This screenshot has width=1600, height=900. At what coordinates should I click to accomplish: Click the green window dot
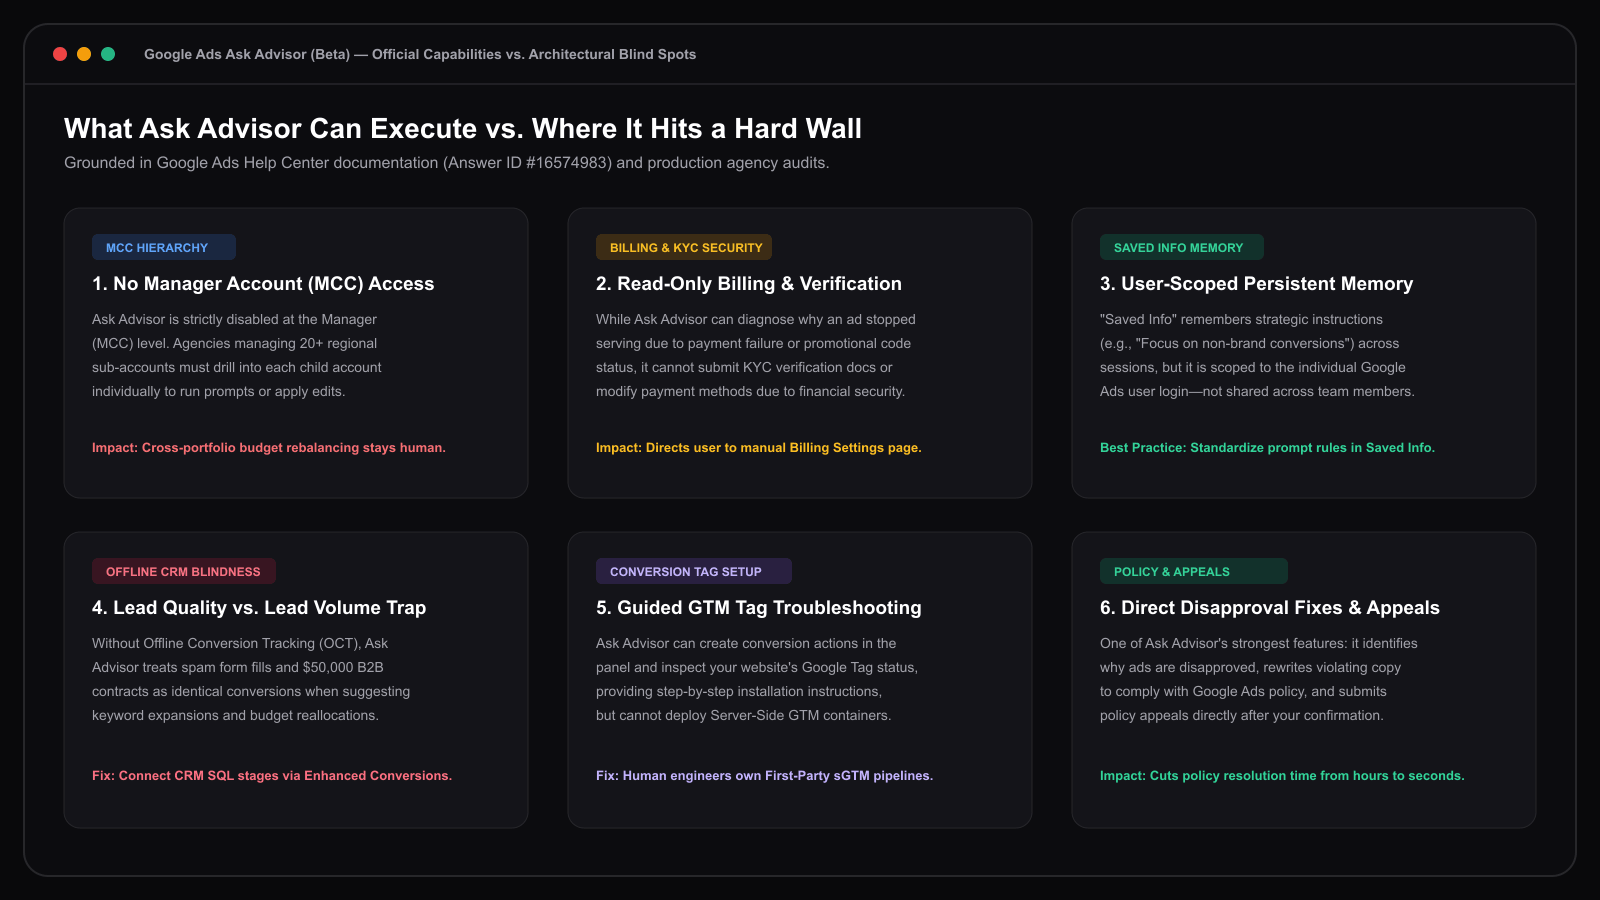point(108,54)
